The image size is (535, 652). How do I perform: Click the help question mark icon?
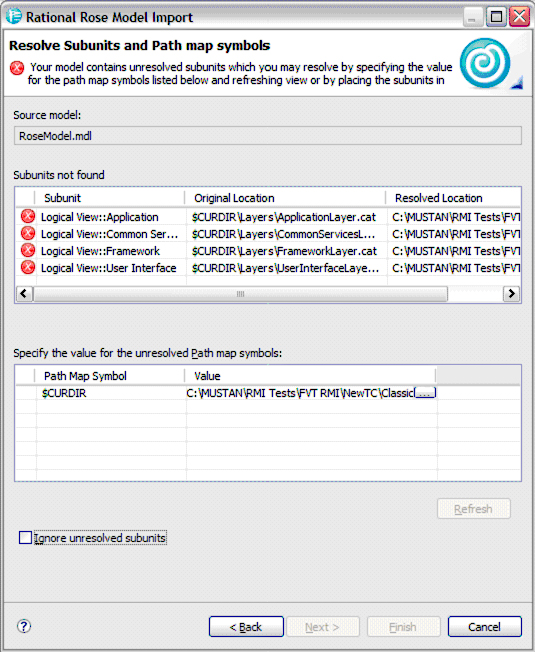point(24,626)
